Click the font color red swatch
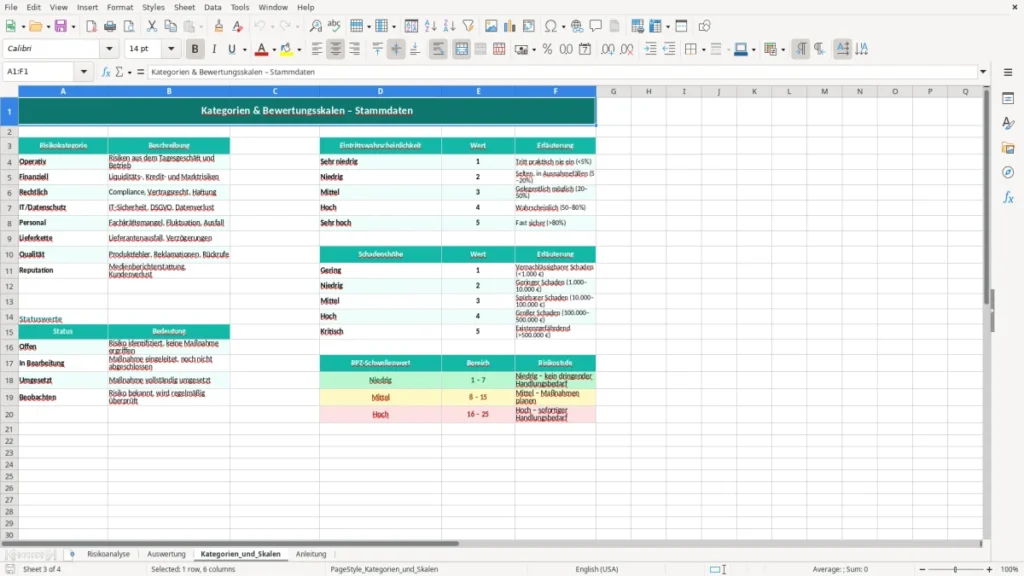 point(261,49)
